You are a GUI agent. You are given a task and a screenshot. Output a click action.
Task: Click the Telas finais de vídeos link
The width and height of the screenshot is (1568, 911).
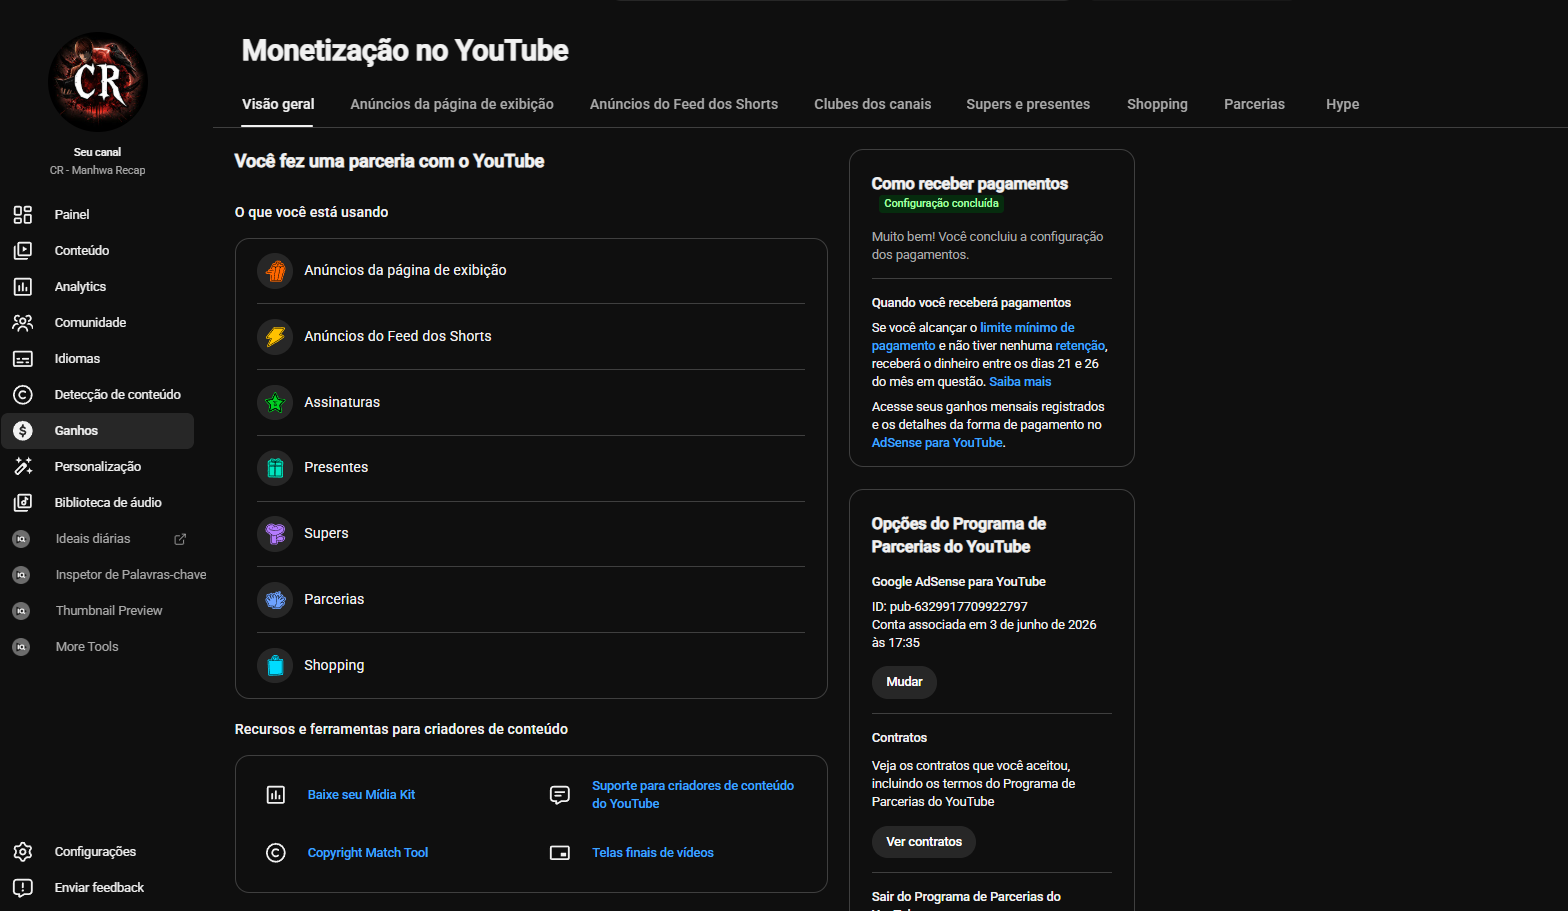(653, 853)
